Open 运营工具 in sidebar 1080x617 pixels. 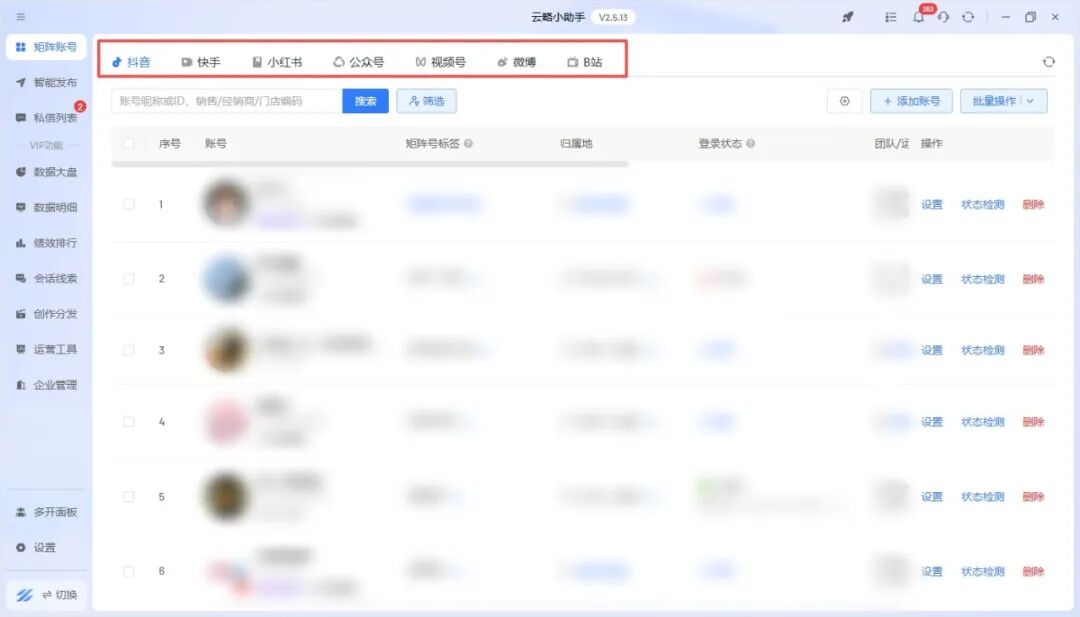tap(46, 349)
